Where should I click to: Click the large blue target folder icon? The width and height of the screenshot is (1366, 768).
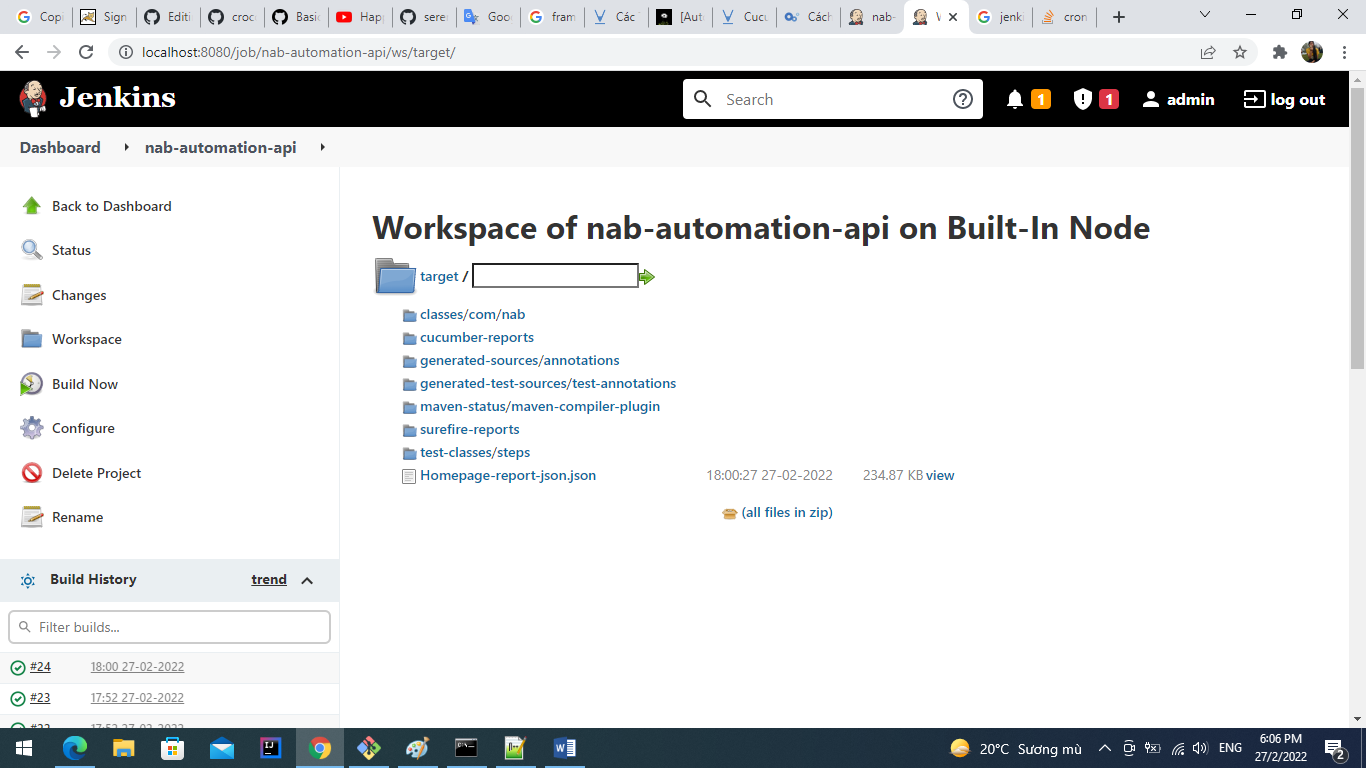(395, 276)
